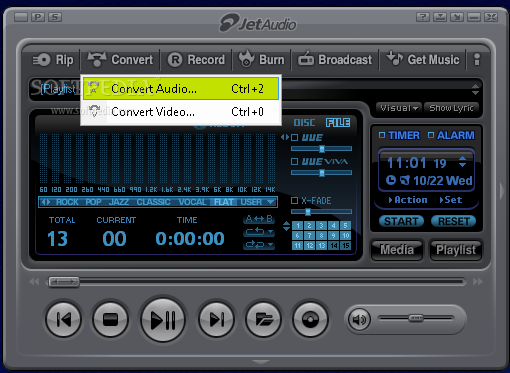Screen dimensions: 510x373
Task: Click the playlist title scroll arrows
Action: coord(475,89)
